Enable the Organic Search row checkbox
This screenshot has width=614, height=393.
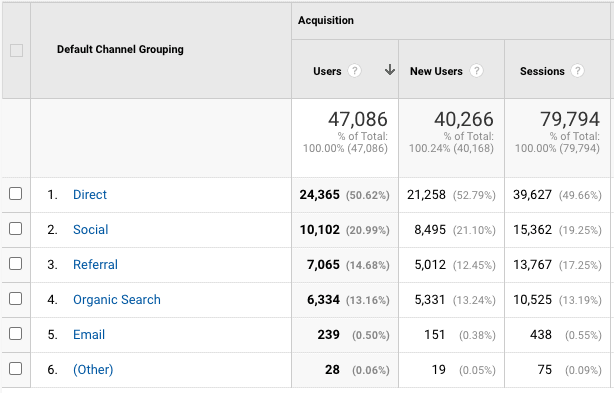[x=15, y=298]
